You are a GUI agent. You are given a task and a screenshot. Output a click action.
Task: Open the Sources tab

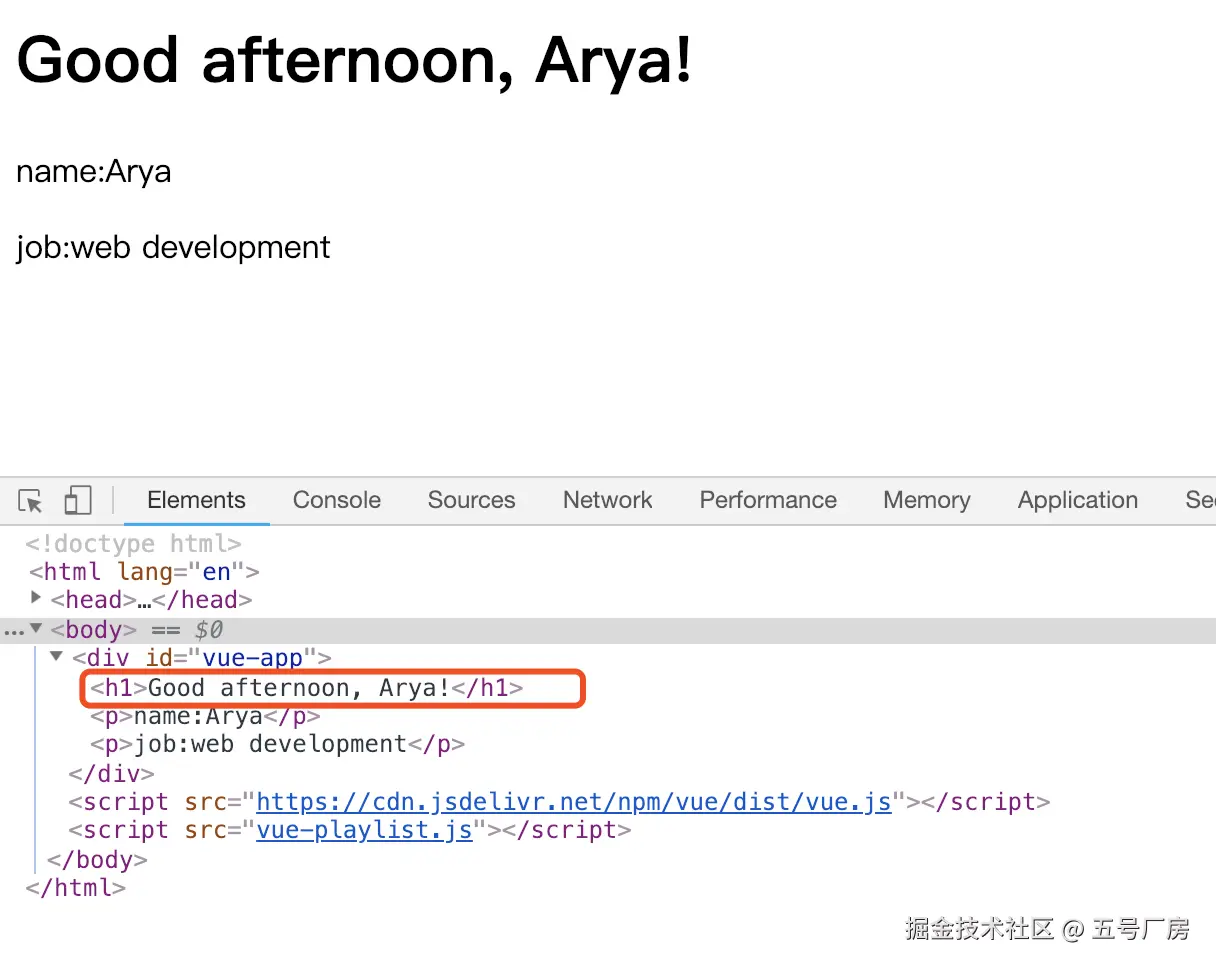coord(471,500)
